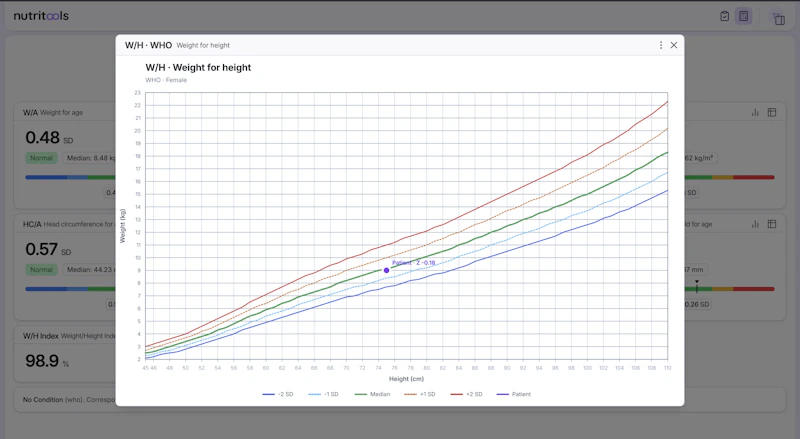Click the 'Median: 44.23' chip
The height and width of the screenshot is (439, 800).
[90, 270]
